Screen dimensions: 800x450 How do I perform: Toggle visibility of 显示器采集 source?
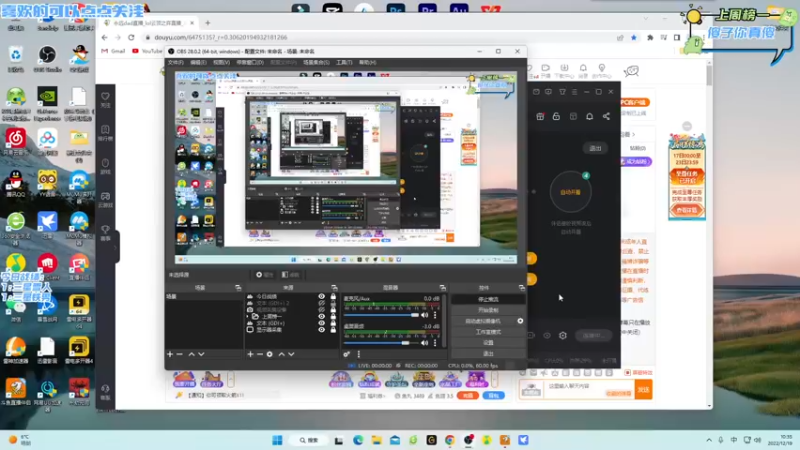[x=321, y=330]
